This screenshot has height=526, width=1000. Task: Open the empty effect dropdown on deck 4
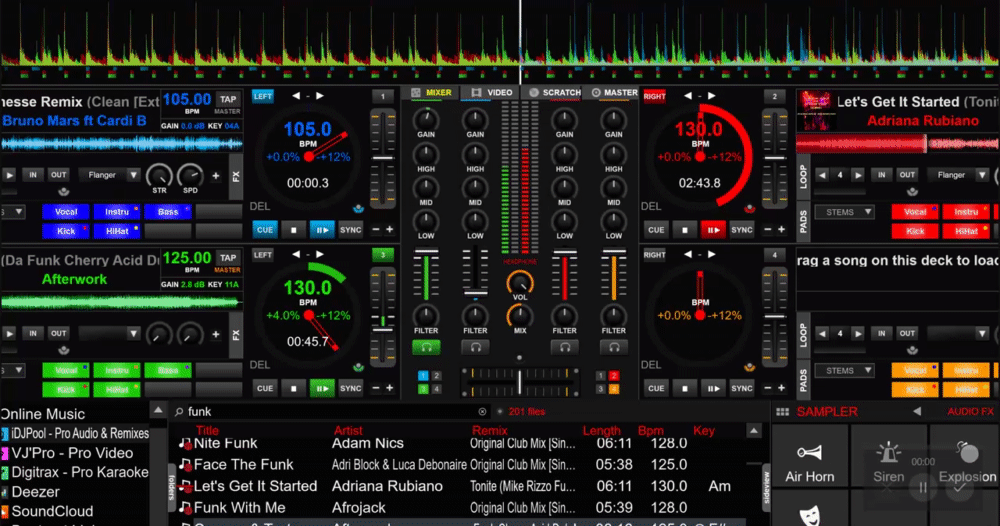coord(958,333)
